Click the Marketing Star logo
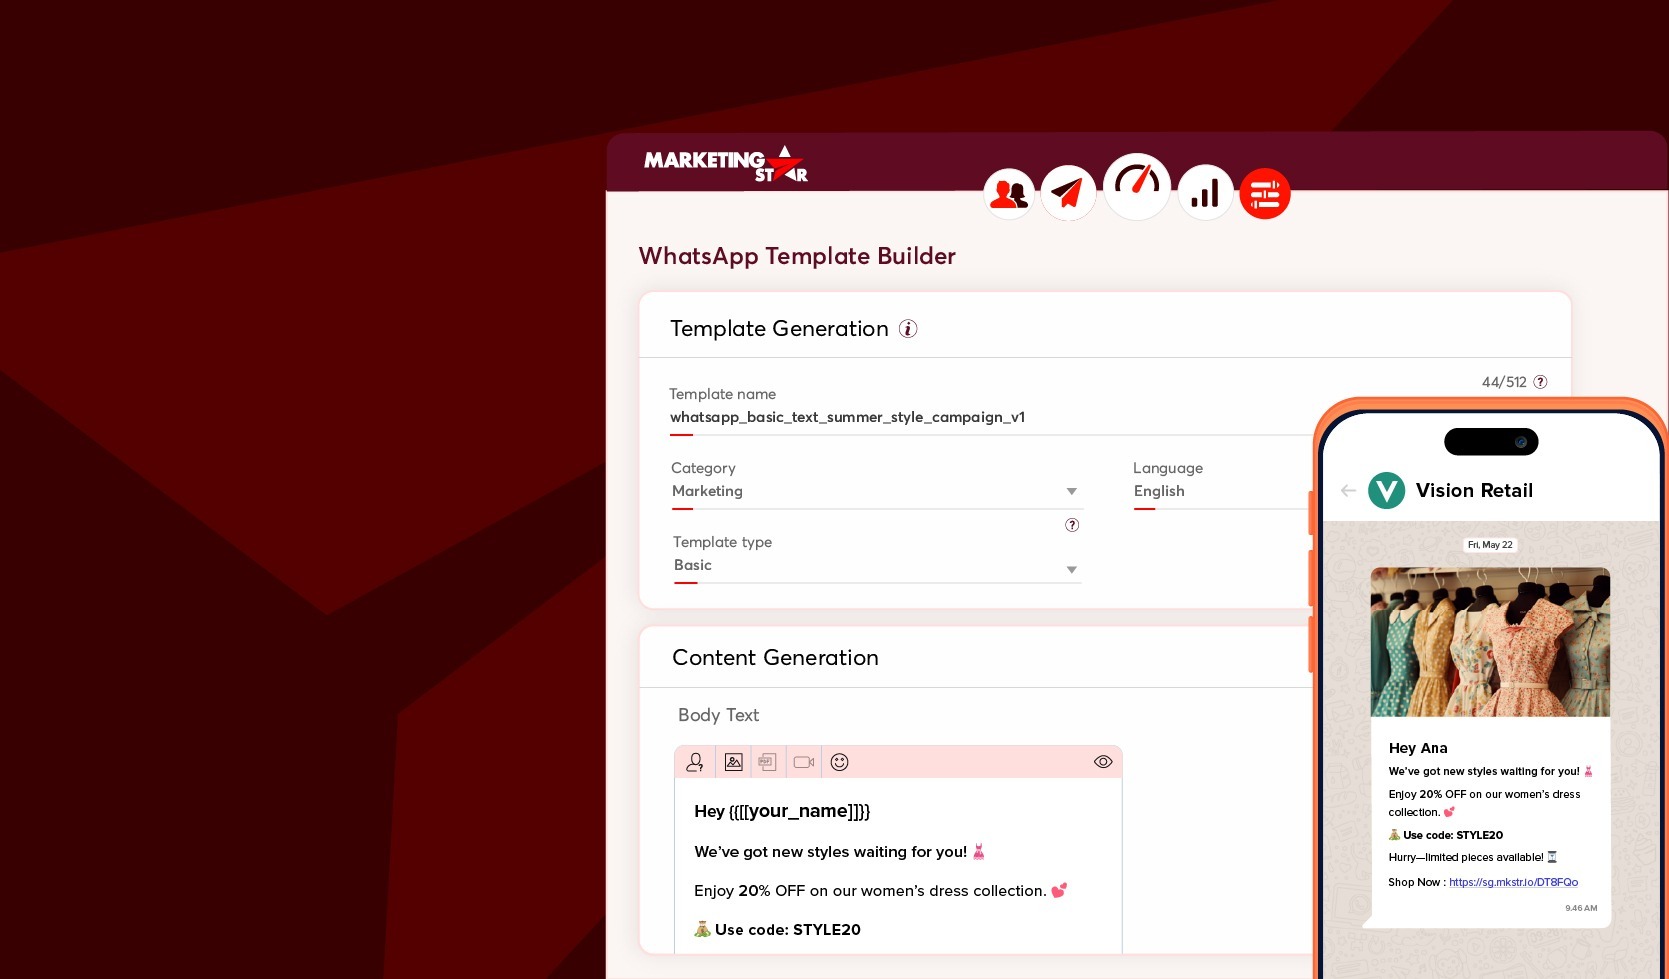Viewport: 1669px width, 979px height. coord(726,164)
